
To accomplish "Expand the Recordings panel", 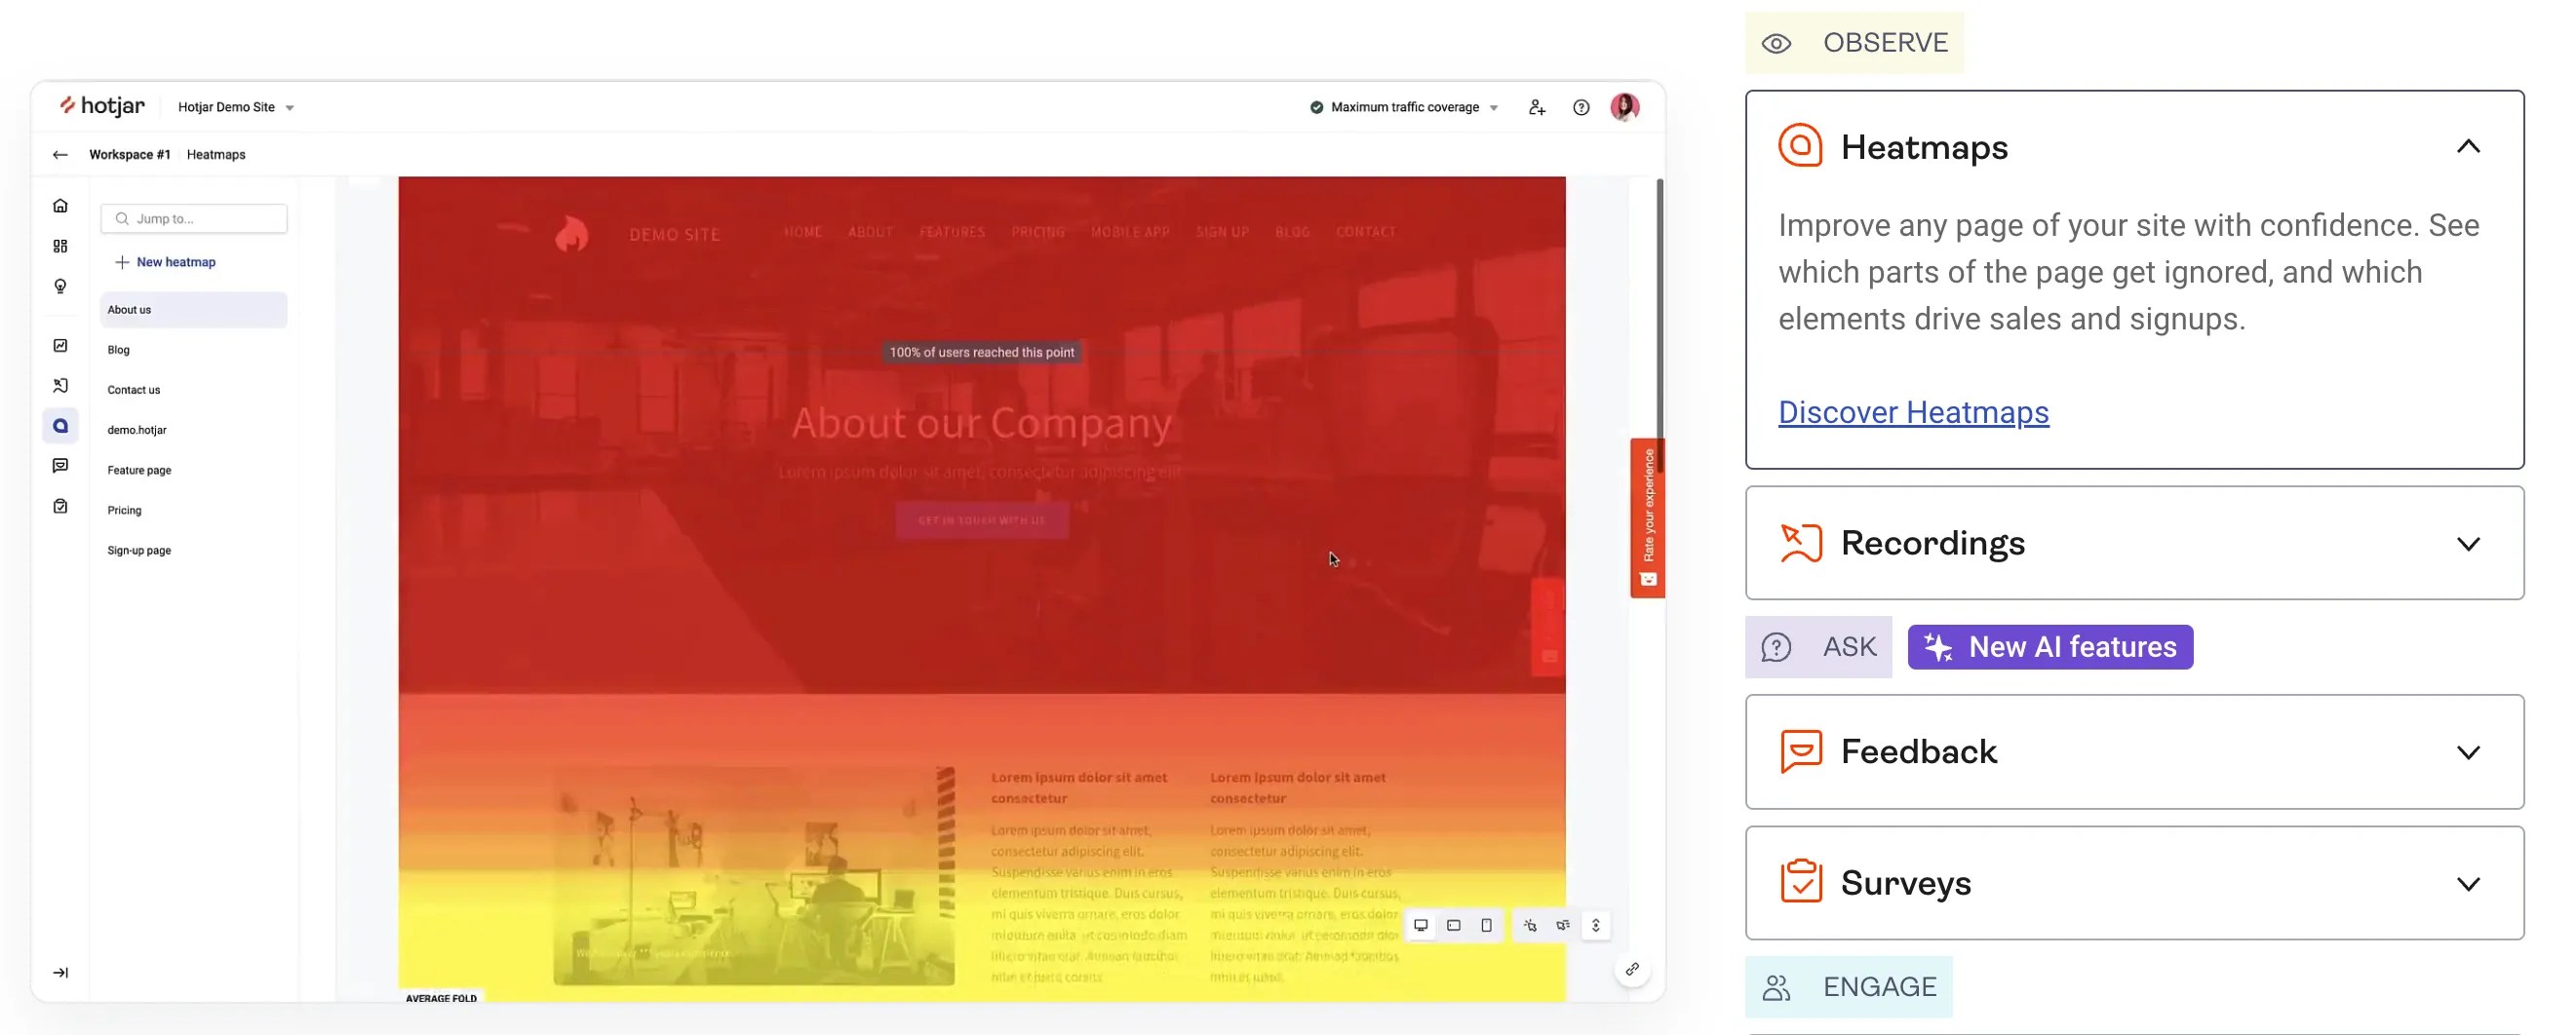I will (x=2469, y=543).
